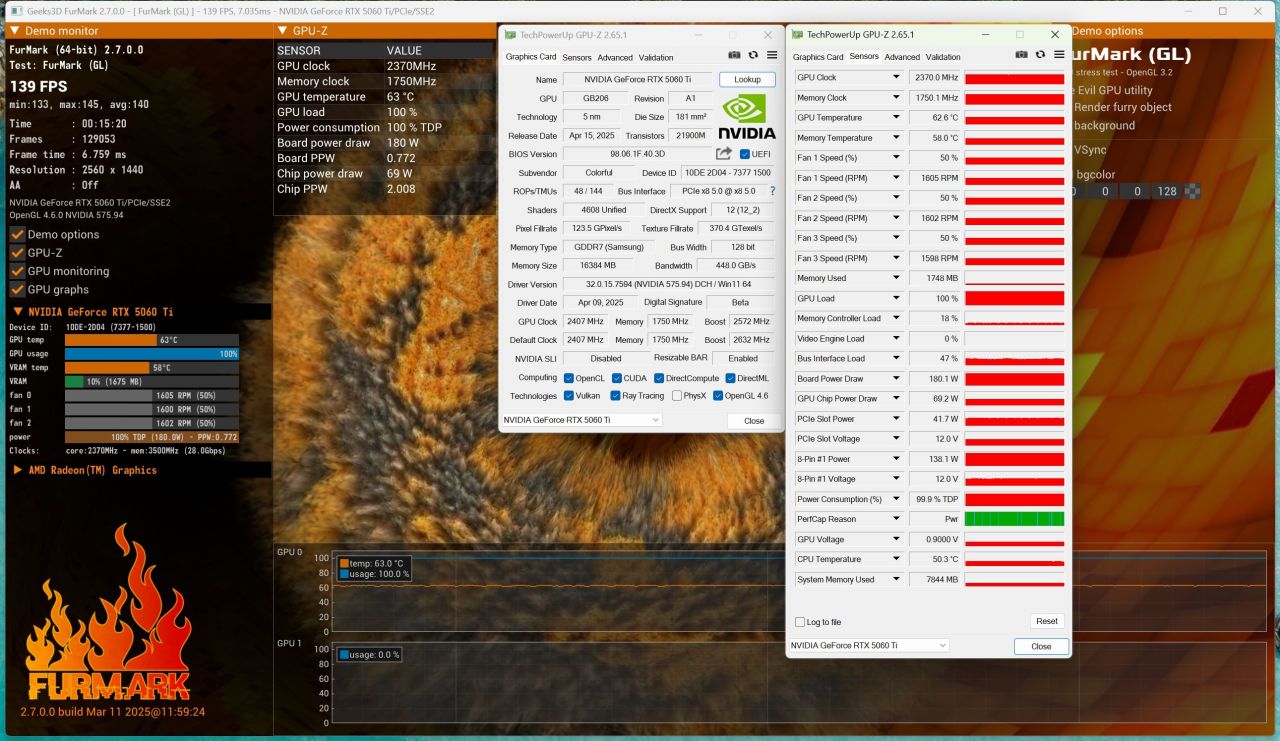Open the Memory Temperature sensor dropdown arrow

pos(896,137)
